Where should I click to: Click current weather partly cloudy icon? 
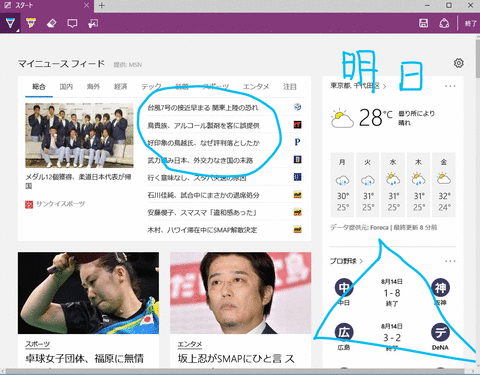pos(342,118)
